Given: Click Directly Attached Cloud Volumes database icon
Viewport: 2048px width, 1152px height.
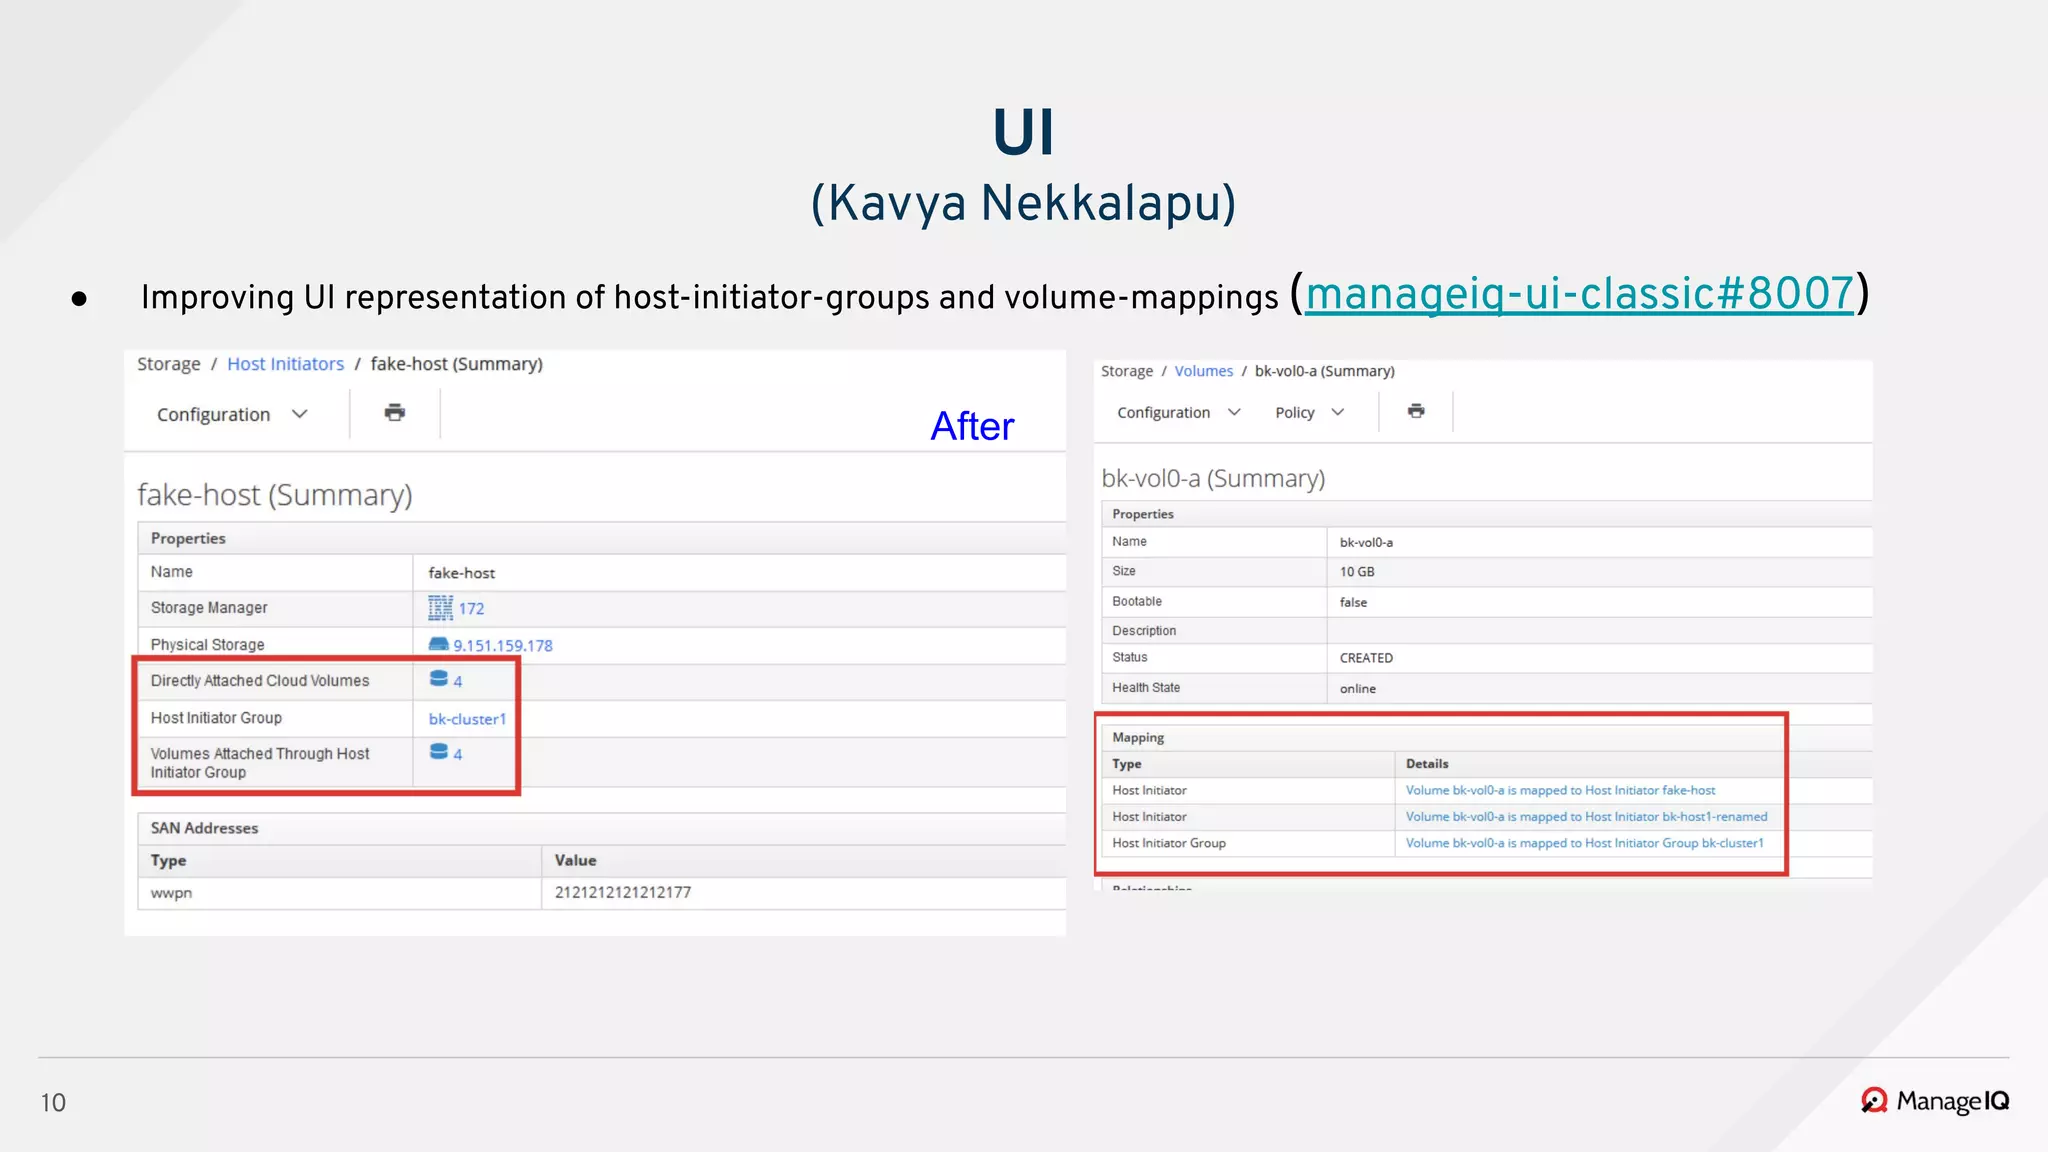Looking at the screenshot, I should pos(438,679).
